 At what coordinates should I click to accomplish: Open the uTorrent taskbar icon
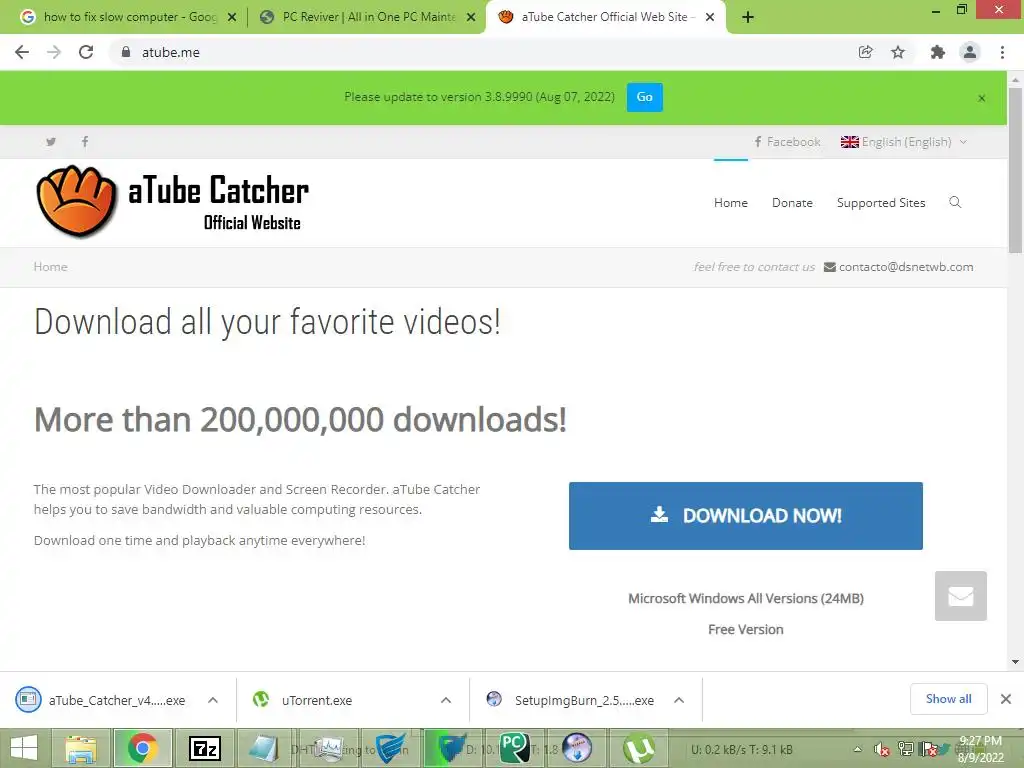tap(639, 748)
